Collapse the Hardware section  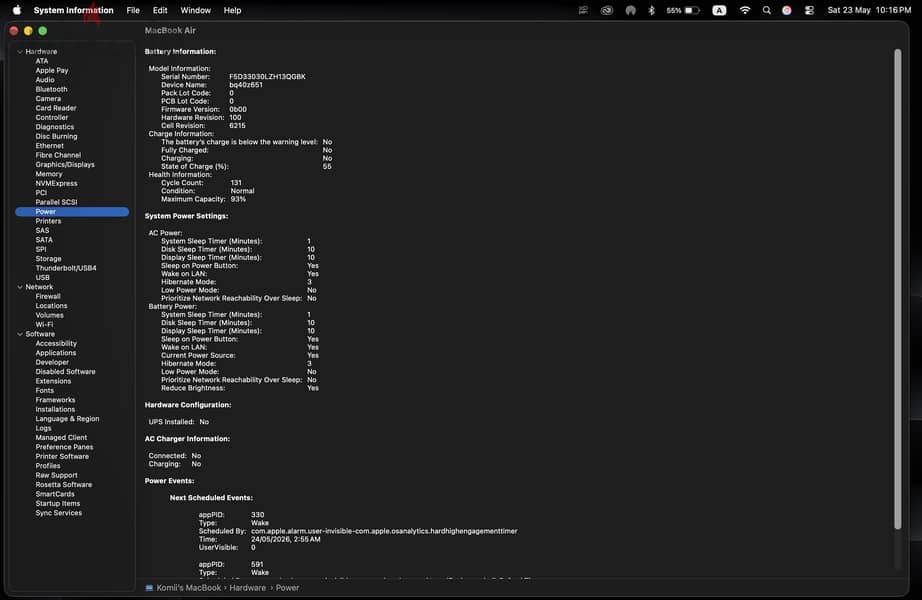click(x=20, y=52)
